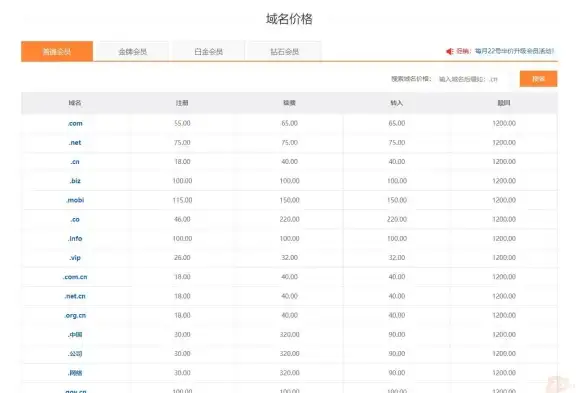Open the .中国 domain link
Viewport: 588px width, 393px height.
tap(75, 334)
